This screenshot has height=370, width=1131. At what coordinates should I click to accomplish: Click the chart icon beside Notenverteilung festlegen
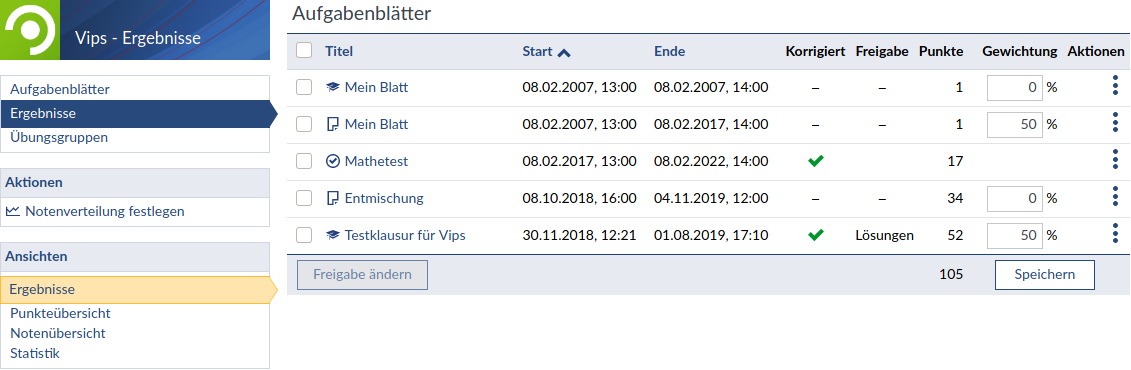(13, 212)
